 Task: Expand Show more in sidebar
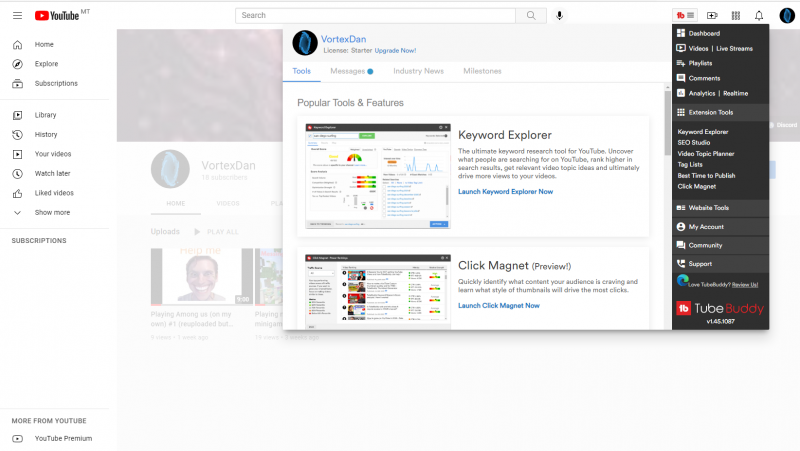click(52, 212)
